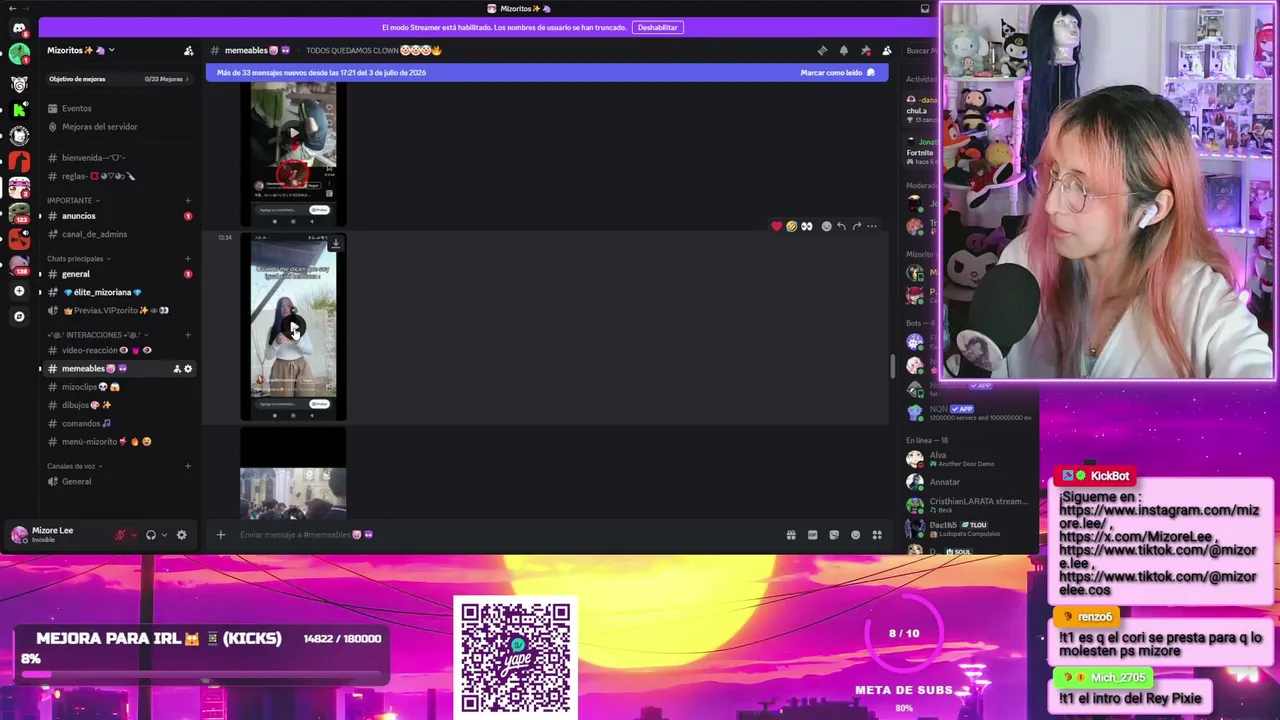Open attachment plus button in message bar
The width and height of the screenshot is (1280, 720).
pos(221,535)
